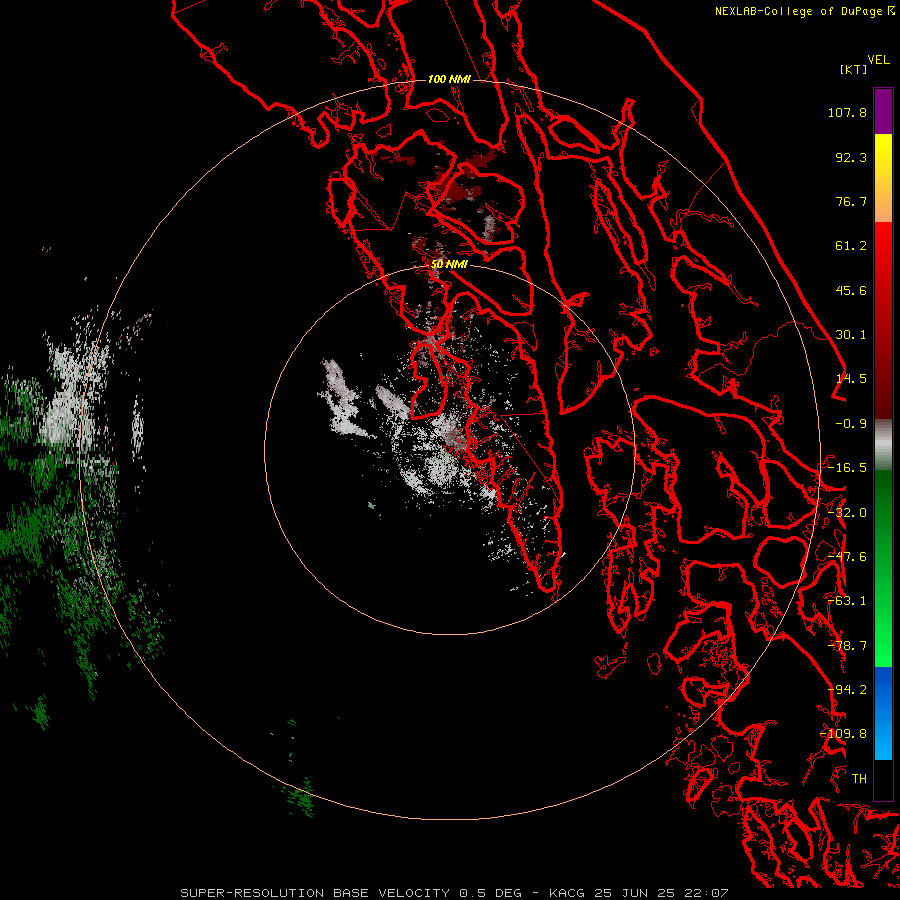
Task: Click the bottom caption with KACG timestamp
Action: point(454,893)
